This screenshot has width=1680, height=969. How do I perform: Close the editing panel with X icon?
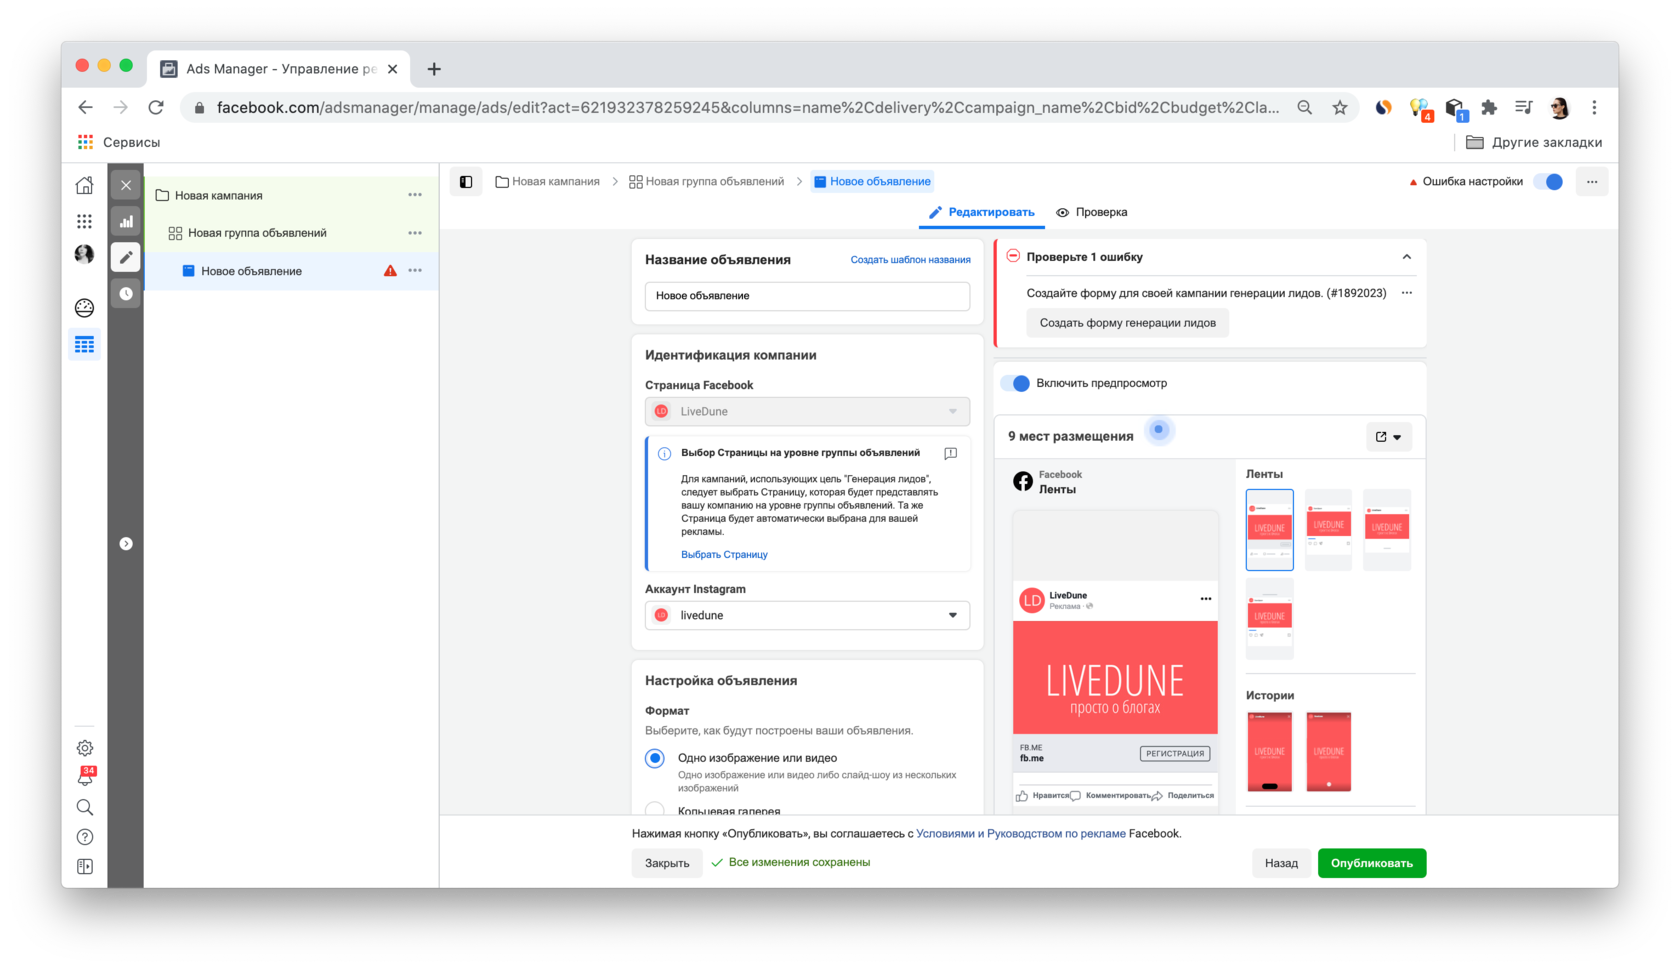(x=126, y=185)
